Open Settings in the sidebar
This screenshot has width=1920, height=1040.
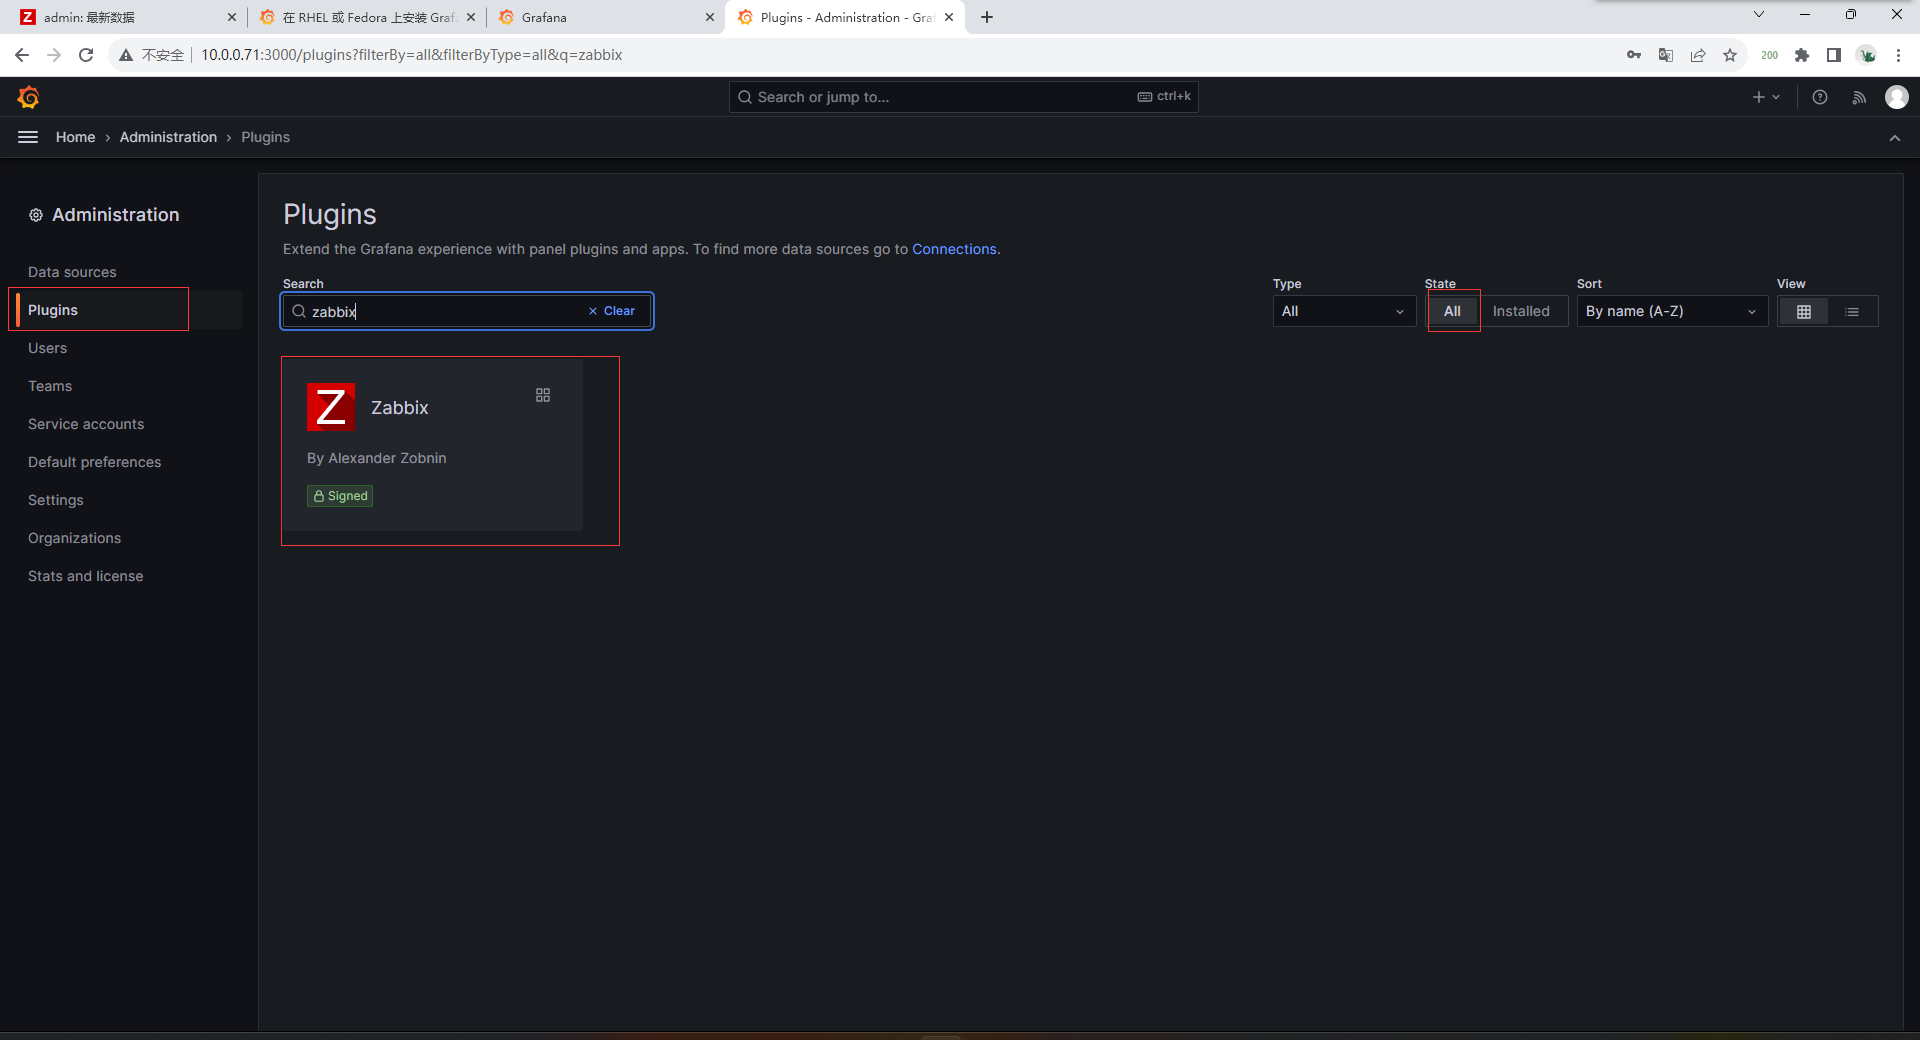pos(56,500)
